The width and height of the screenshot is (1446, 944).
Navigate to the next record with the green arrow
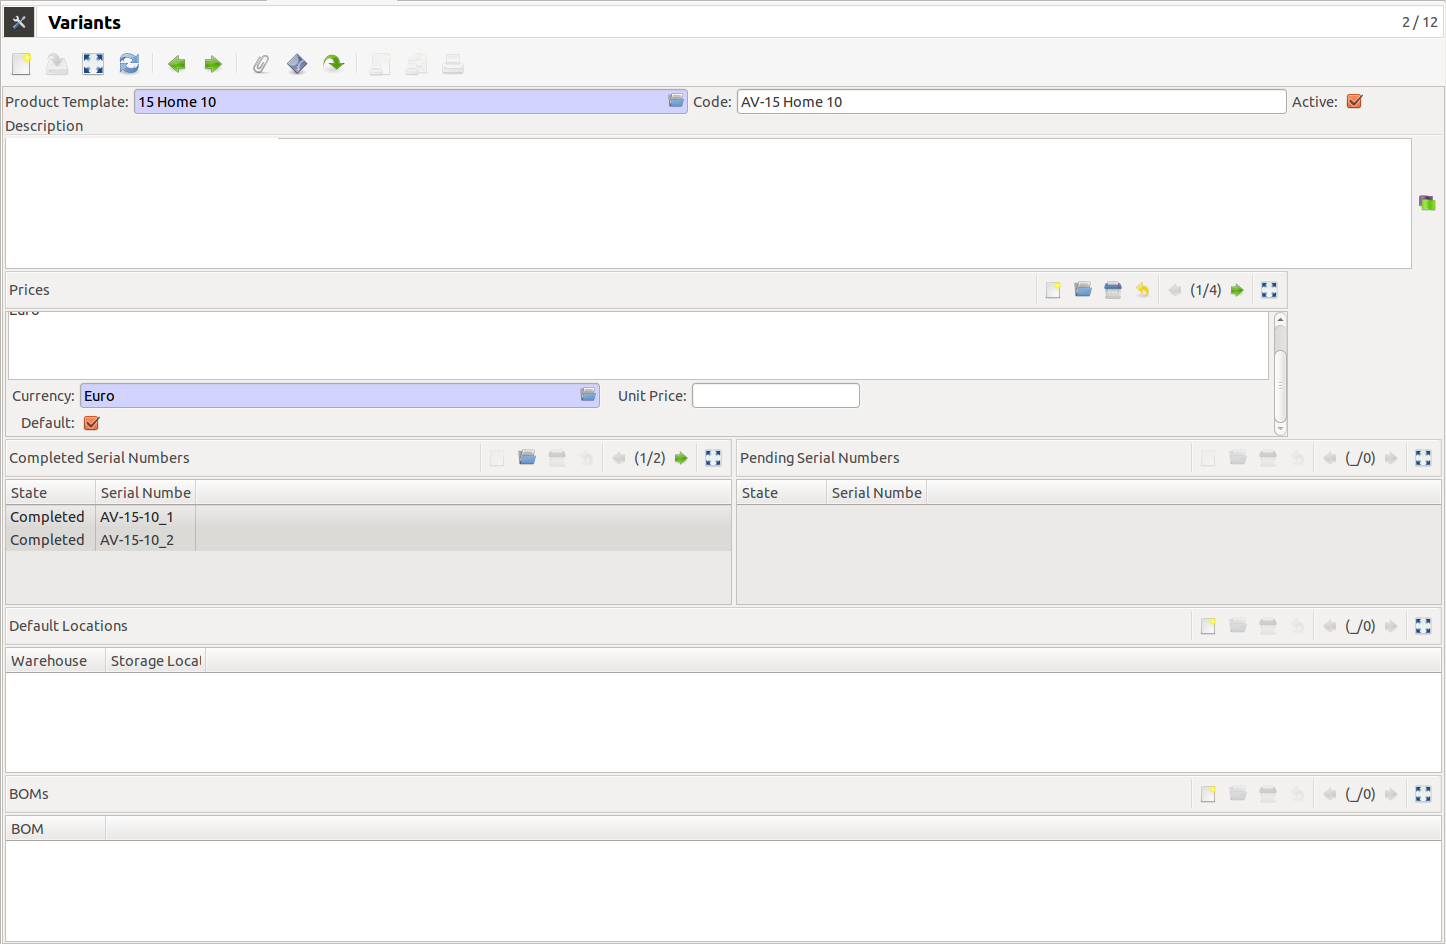[x=212, y=63]
